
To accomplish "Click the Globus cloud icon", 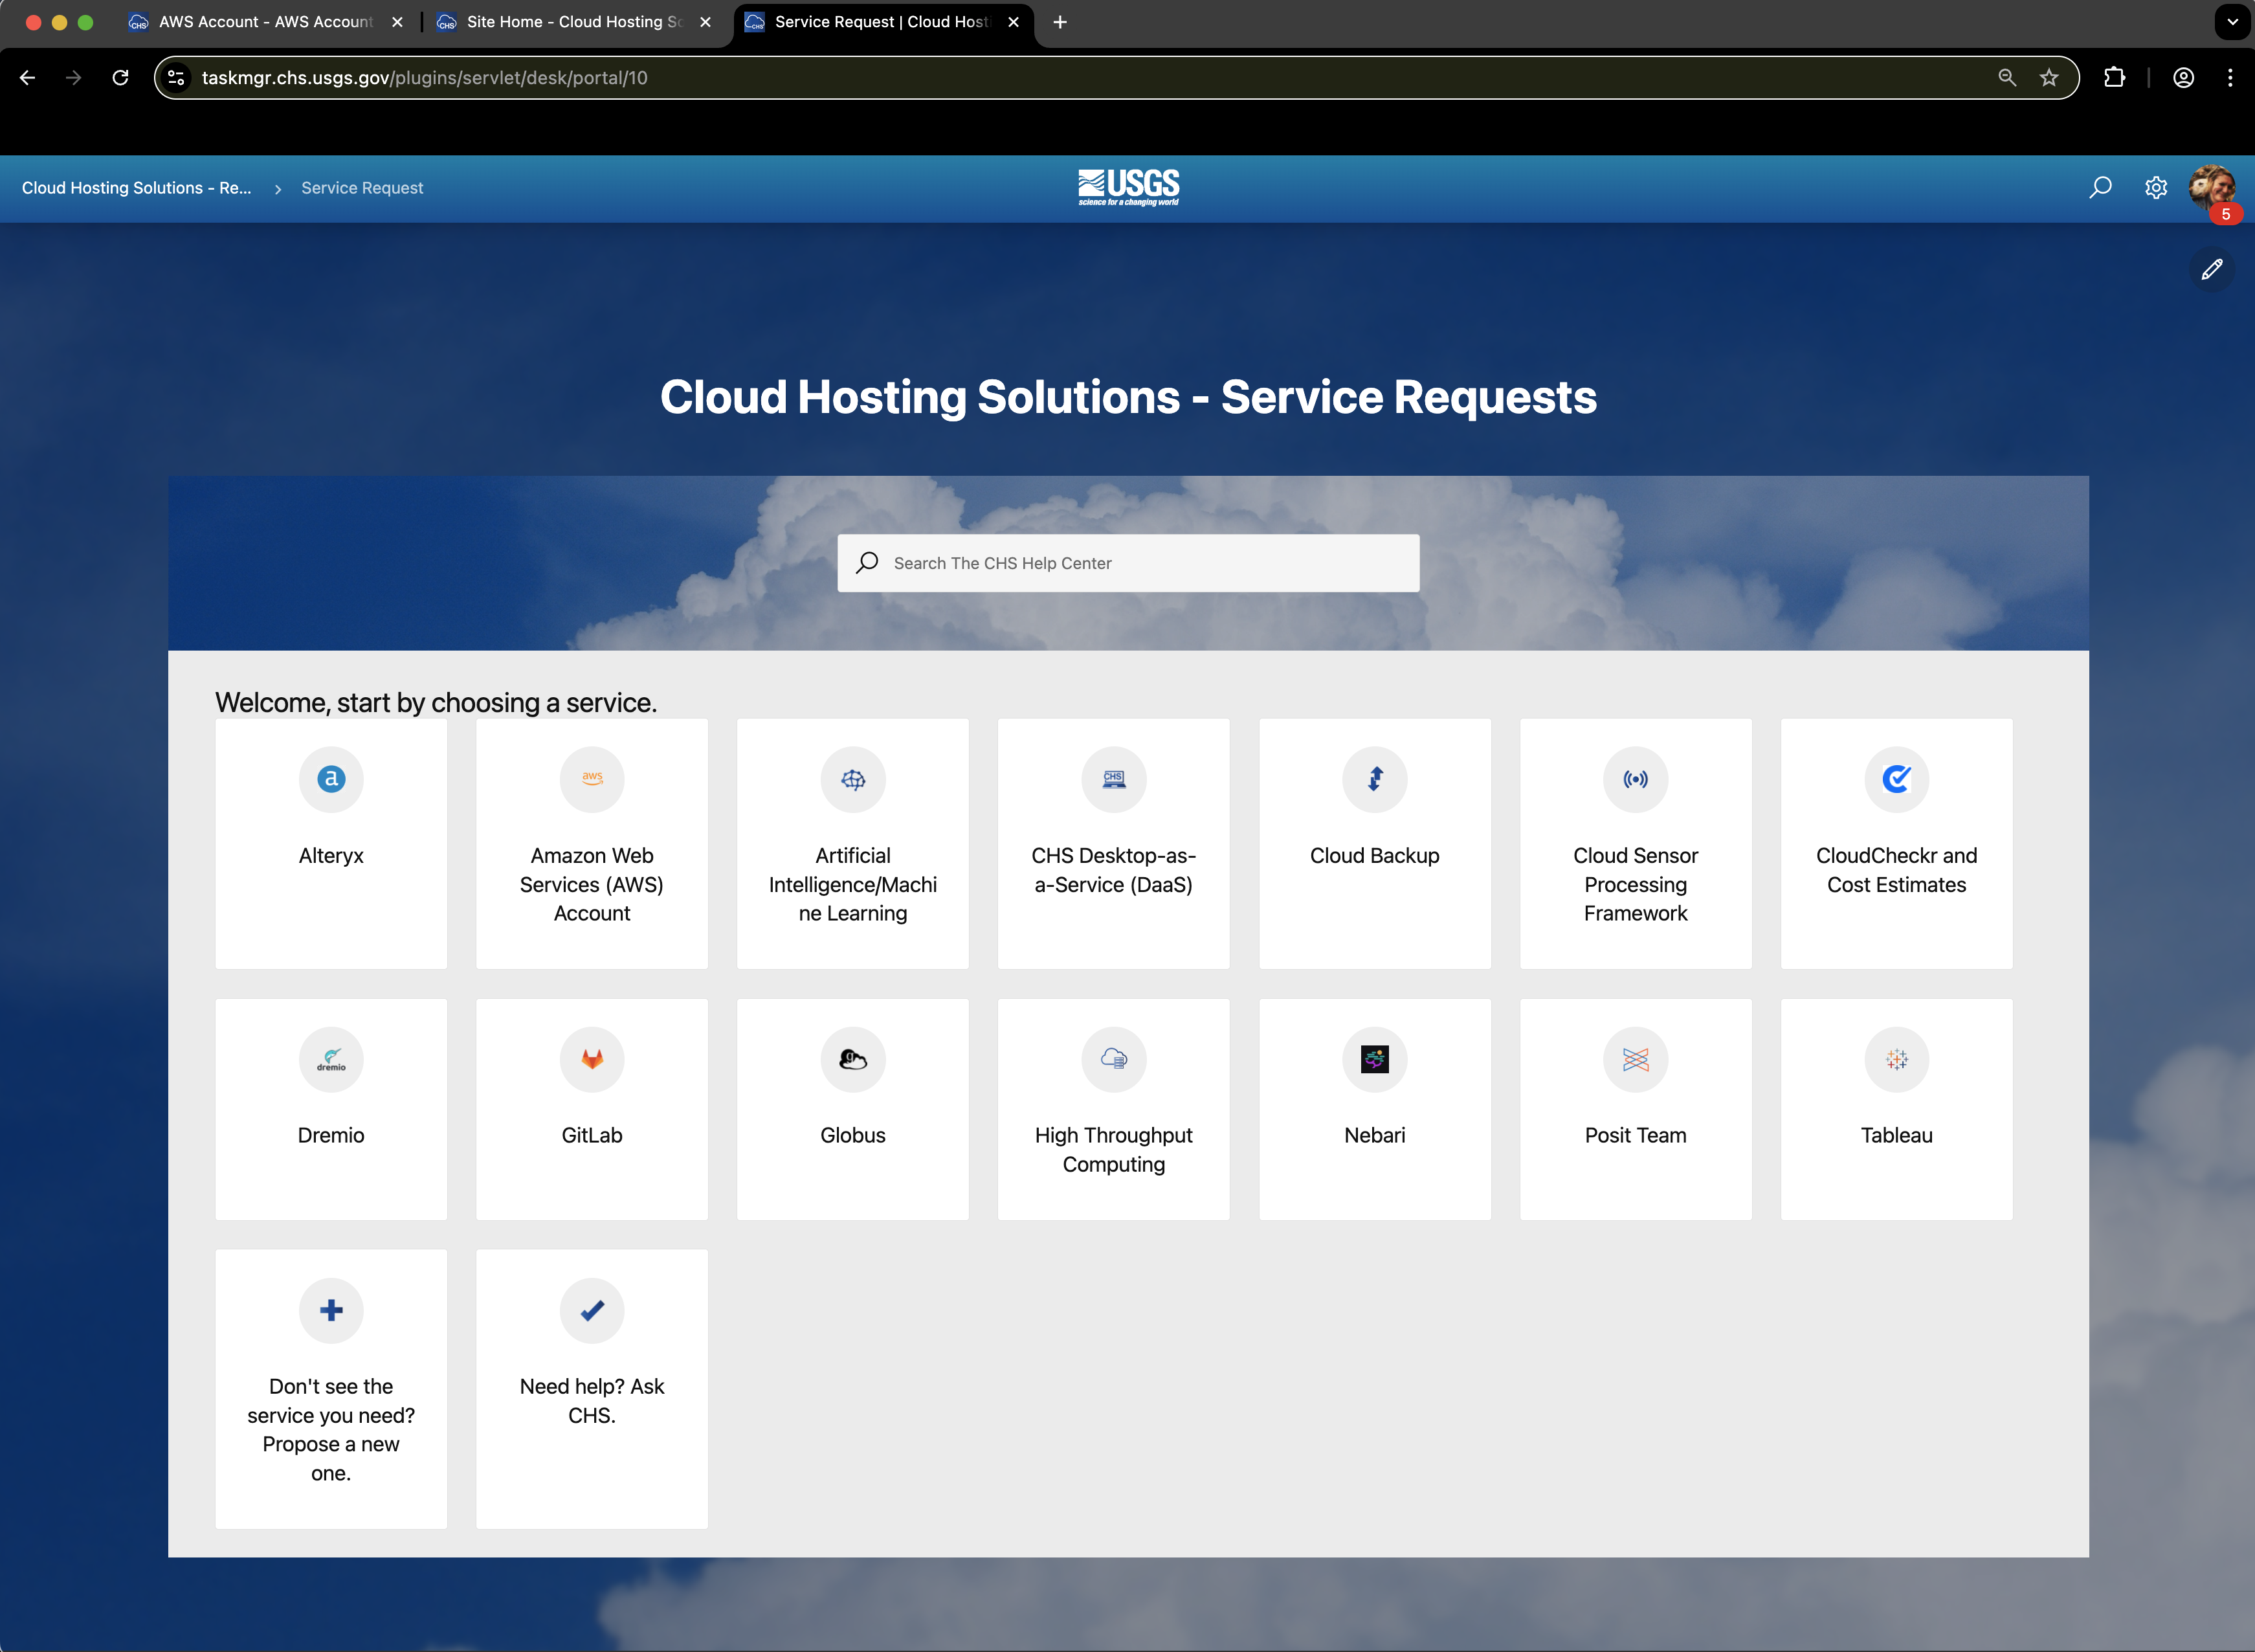I will pyautogui.click(x=853, y=1059).
